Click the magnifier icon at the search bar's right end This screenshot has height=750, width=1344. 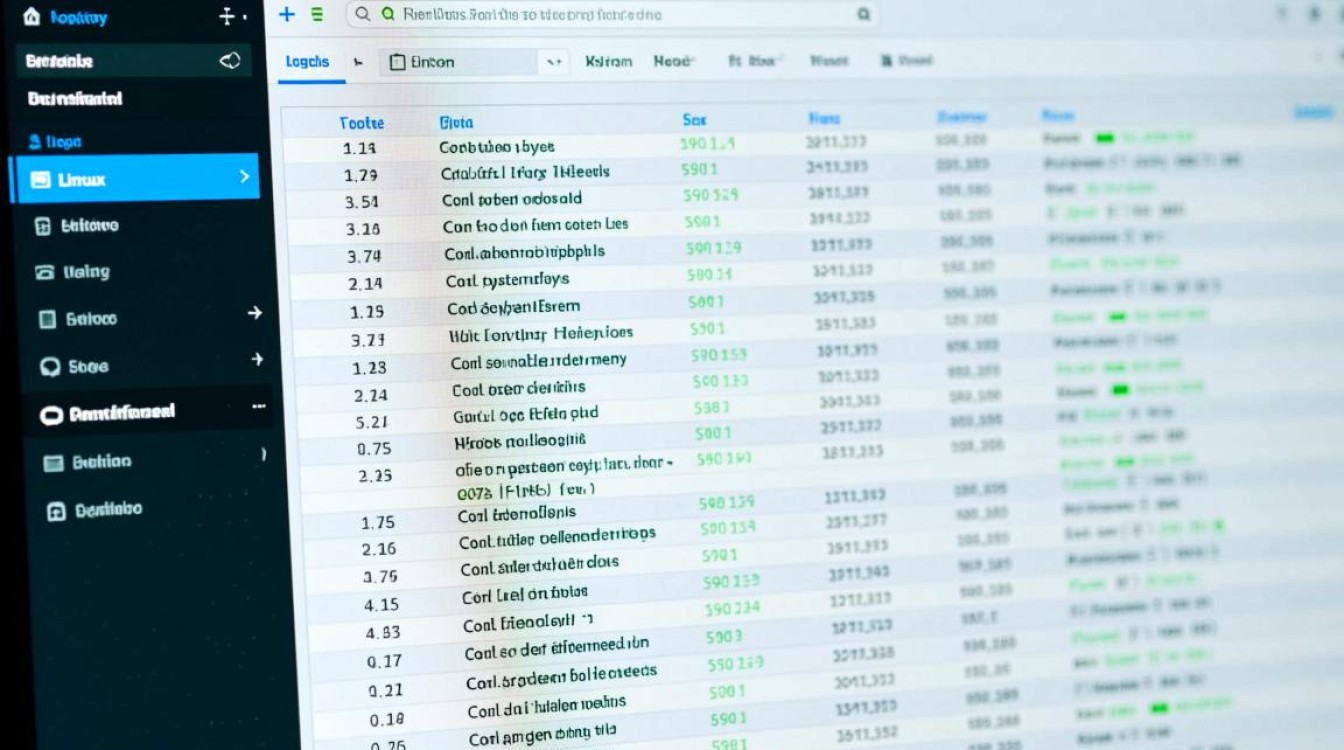[863, 14]
